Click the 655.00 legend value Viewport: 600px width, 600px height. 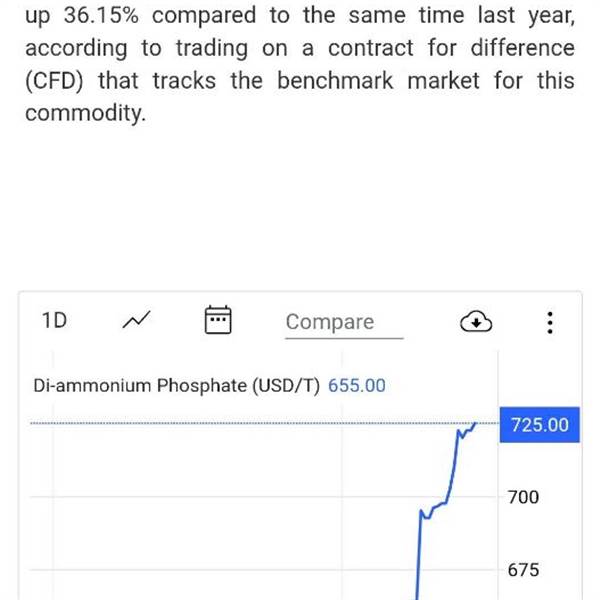pos(357,385)
